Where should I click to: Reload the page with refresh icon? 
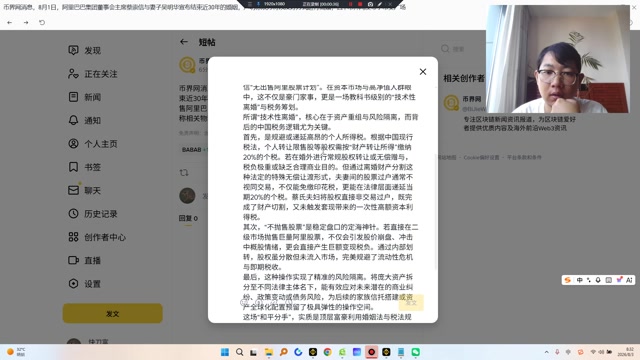click(42, 22)
